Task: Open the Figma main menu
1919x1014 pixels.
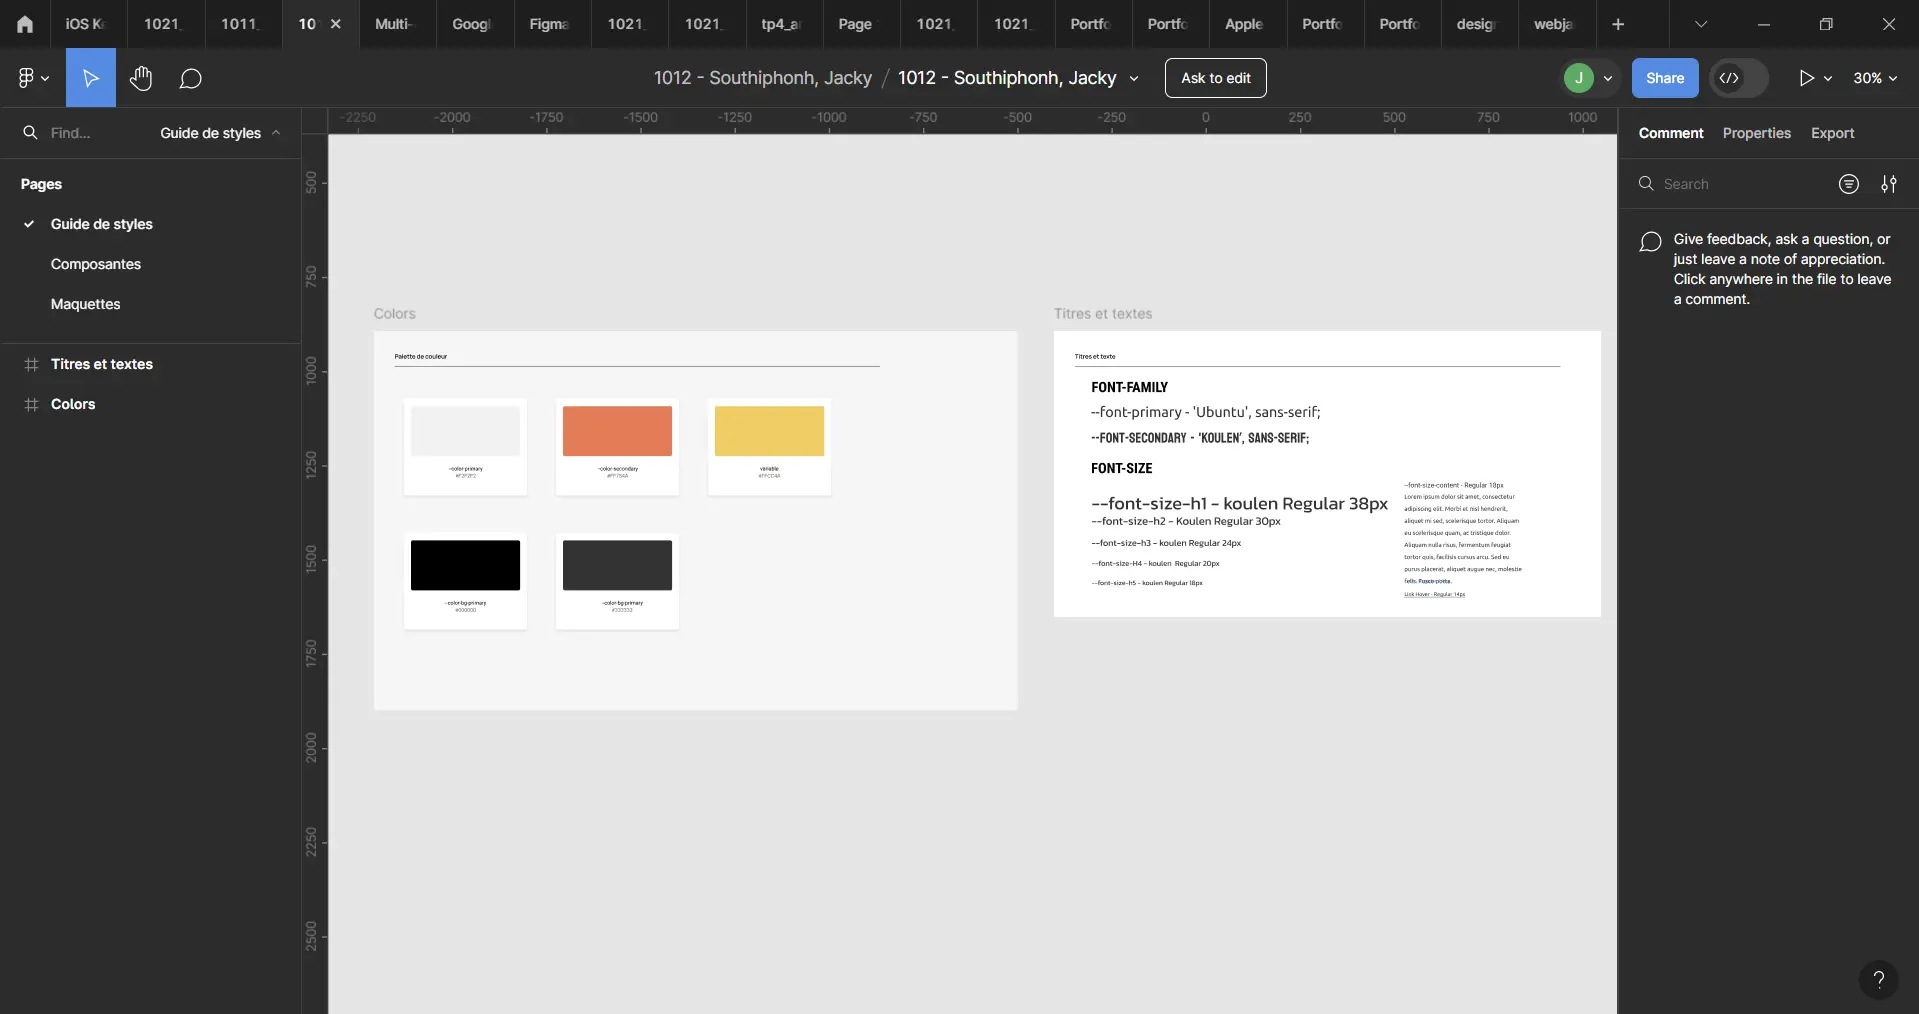Action: [33, 78]
